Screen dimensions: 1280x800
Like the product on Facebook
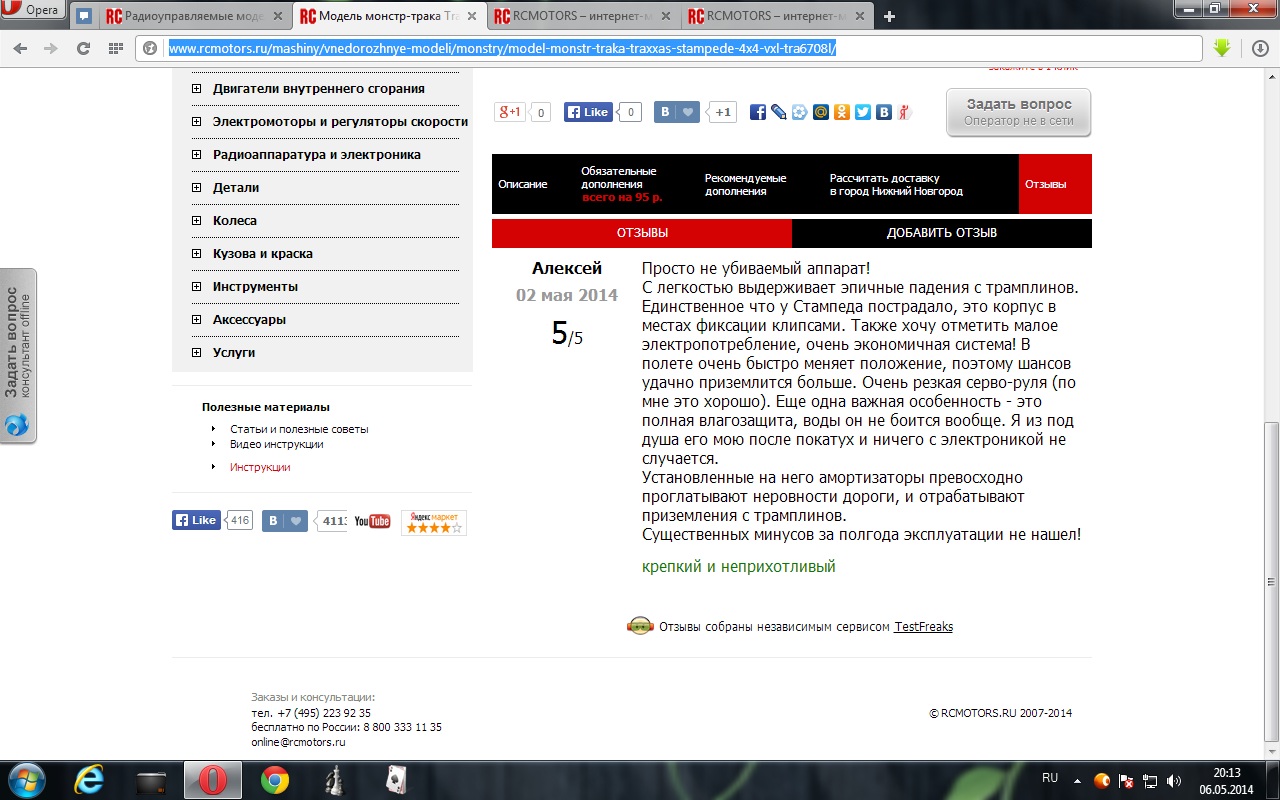[x=587, y=112]
